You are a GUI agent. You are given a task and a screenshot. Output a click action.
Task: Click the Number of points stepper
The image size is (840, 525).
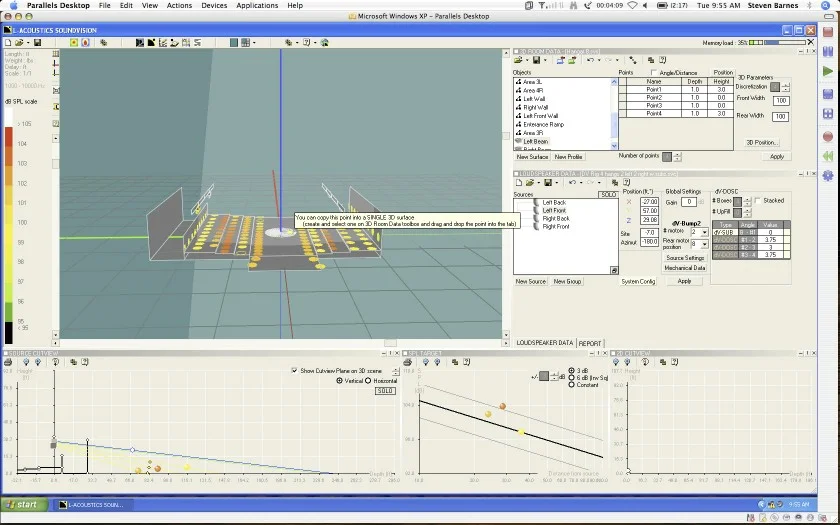coord(677,157)
